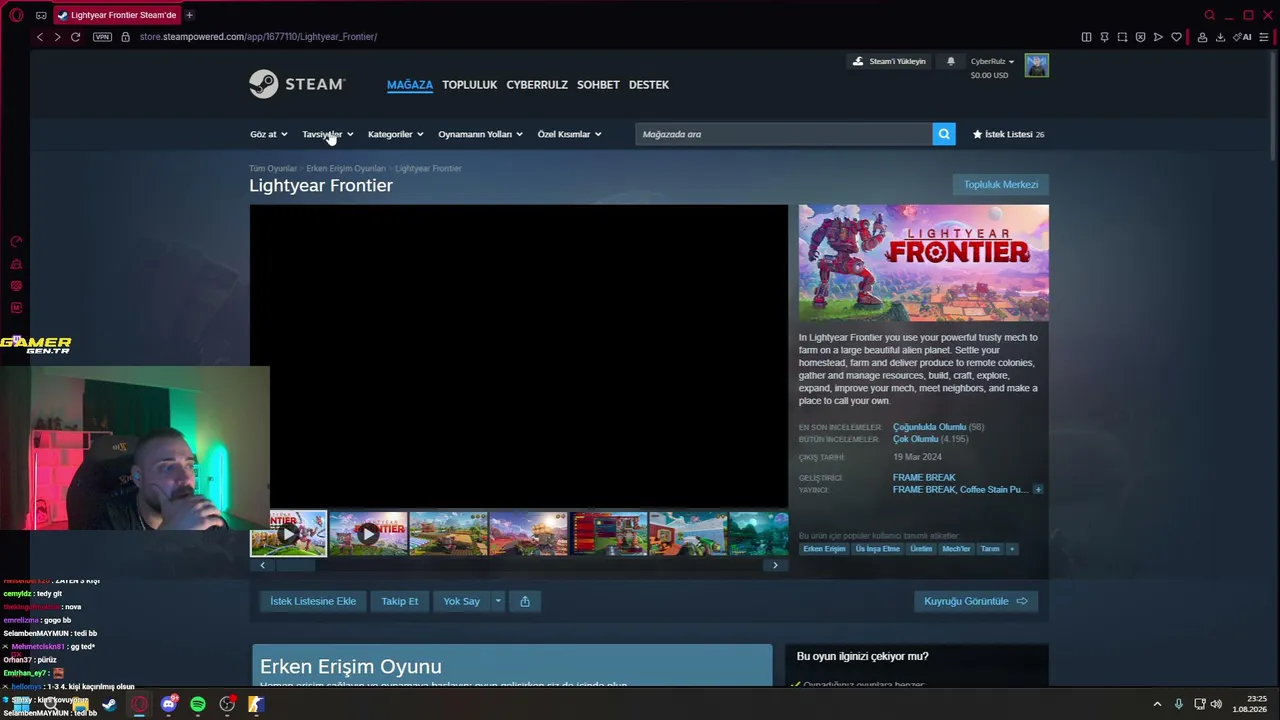Click the padlock site info icon
This screenshot has height=720, width=1280.
click(x=125, y=37)
